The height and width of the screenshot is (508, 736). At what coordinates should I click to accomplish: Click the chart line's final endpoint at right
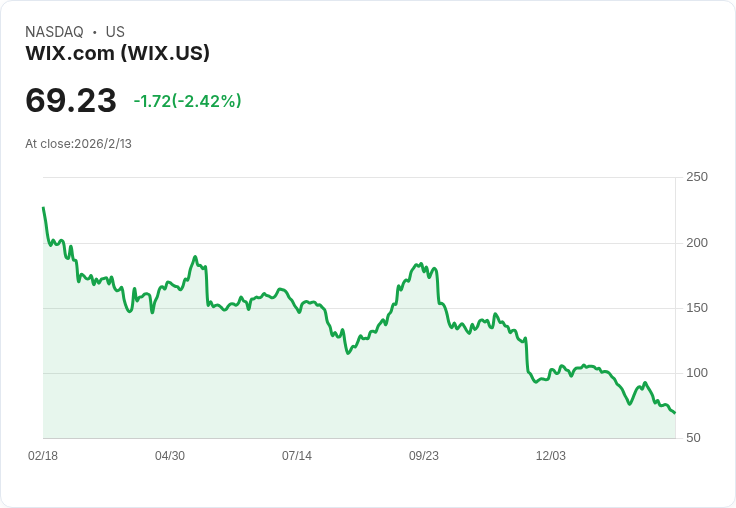(x=675, y=413)
